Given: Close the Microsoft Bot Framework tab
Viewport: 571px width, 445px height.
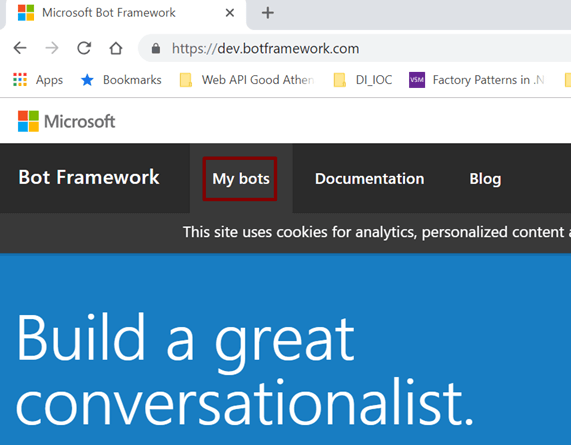Looking at the screenshot, I should click(230, 13).
